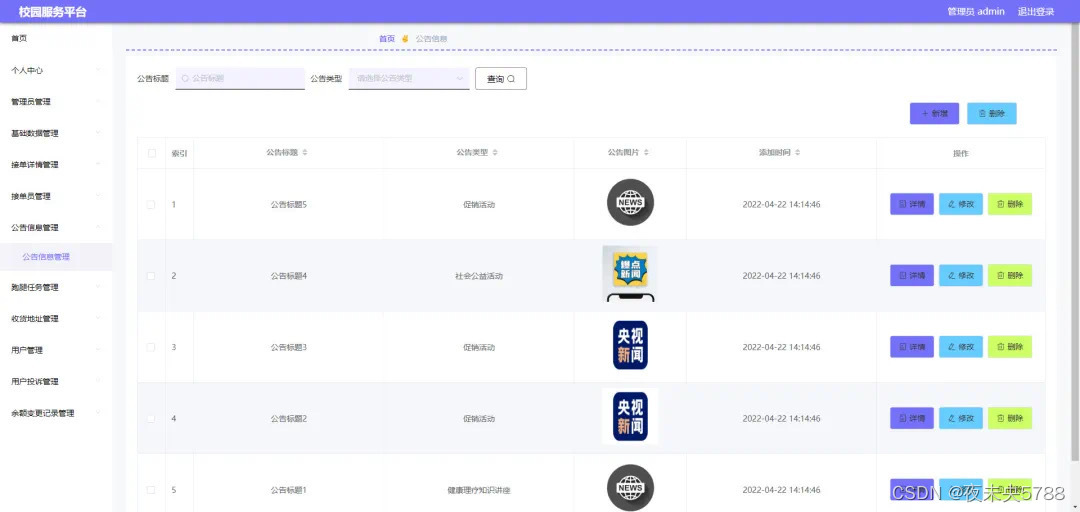Expand the 接单详情管理 sidebar menu
Screen dimensions: 1080x512
tap(56, 165)
